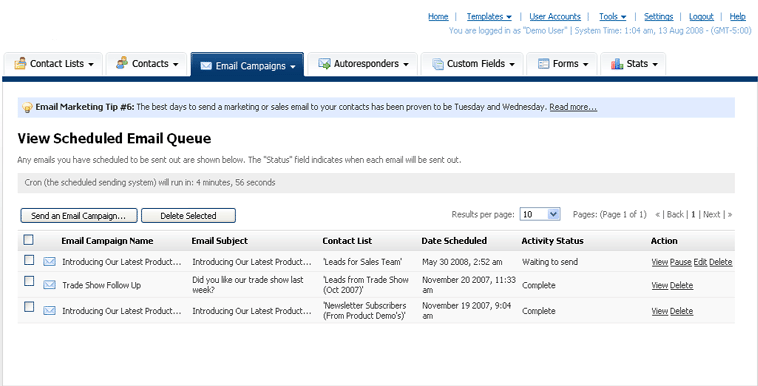Edit the 'Leads for Sales Team' scheduled email

click(x=700, y=262)
